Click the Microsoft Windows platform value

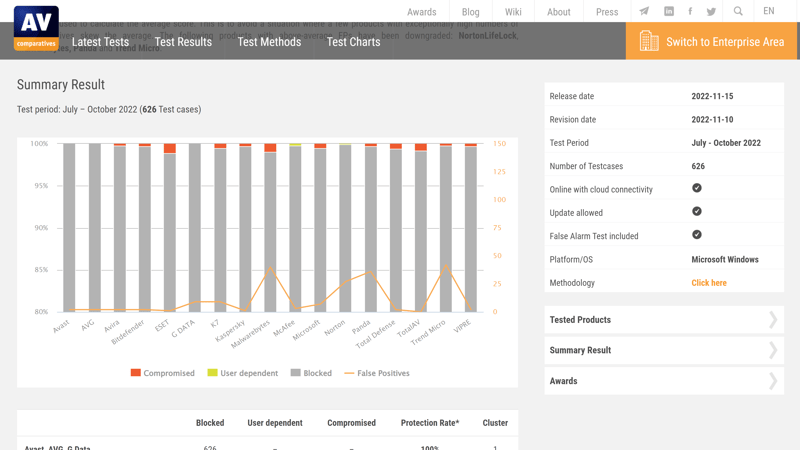click(x=724, y=259)
